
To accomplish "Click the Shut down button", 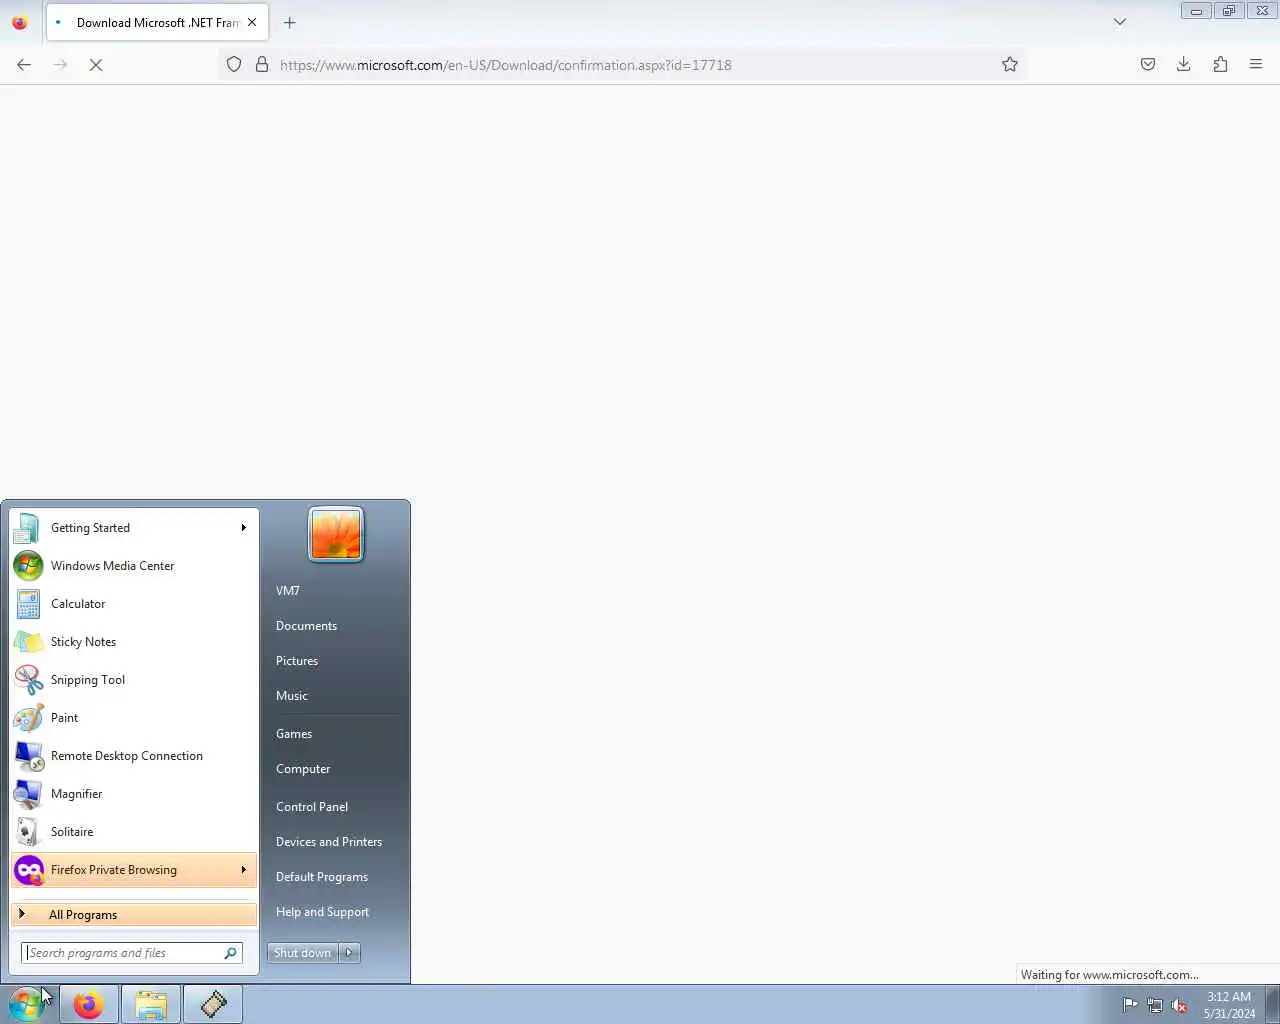I will (x=302, y=953).
